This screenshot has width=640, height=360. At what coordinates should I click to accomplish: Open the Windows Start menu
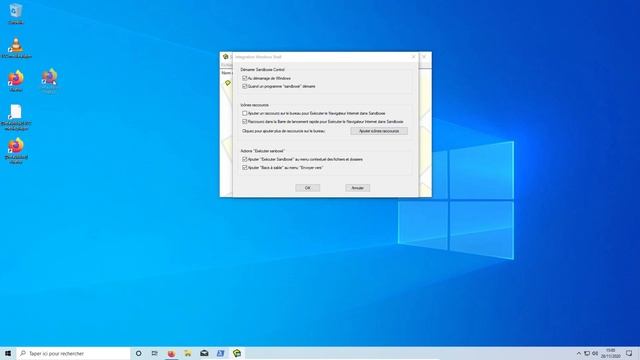[x=8, y=353]
